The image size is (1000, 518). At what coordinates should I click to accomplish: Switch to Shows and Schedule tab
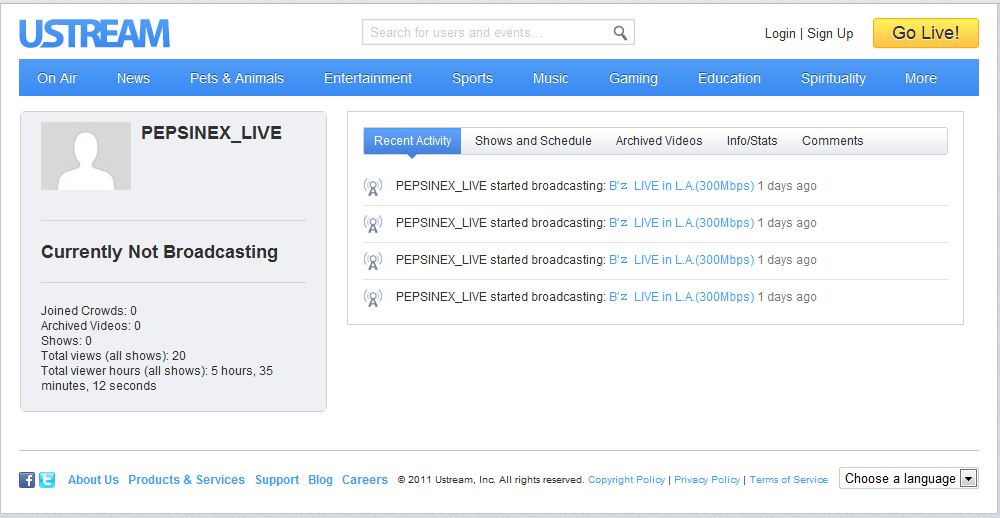(x=533, y=141)
